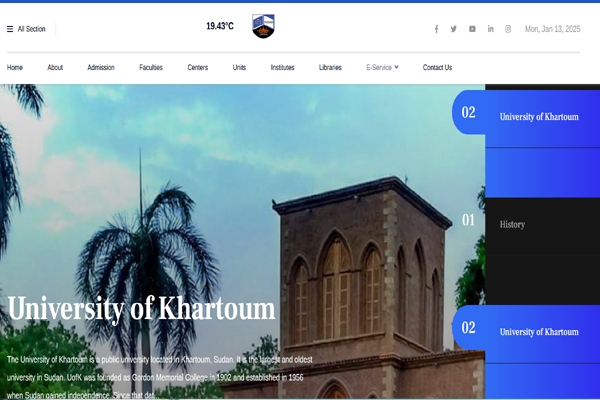Open the Faculties menu item
The width and height of the screenshot is (600, 400).
[151, 67]
